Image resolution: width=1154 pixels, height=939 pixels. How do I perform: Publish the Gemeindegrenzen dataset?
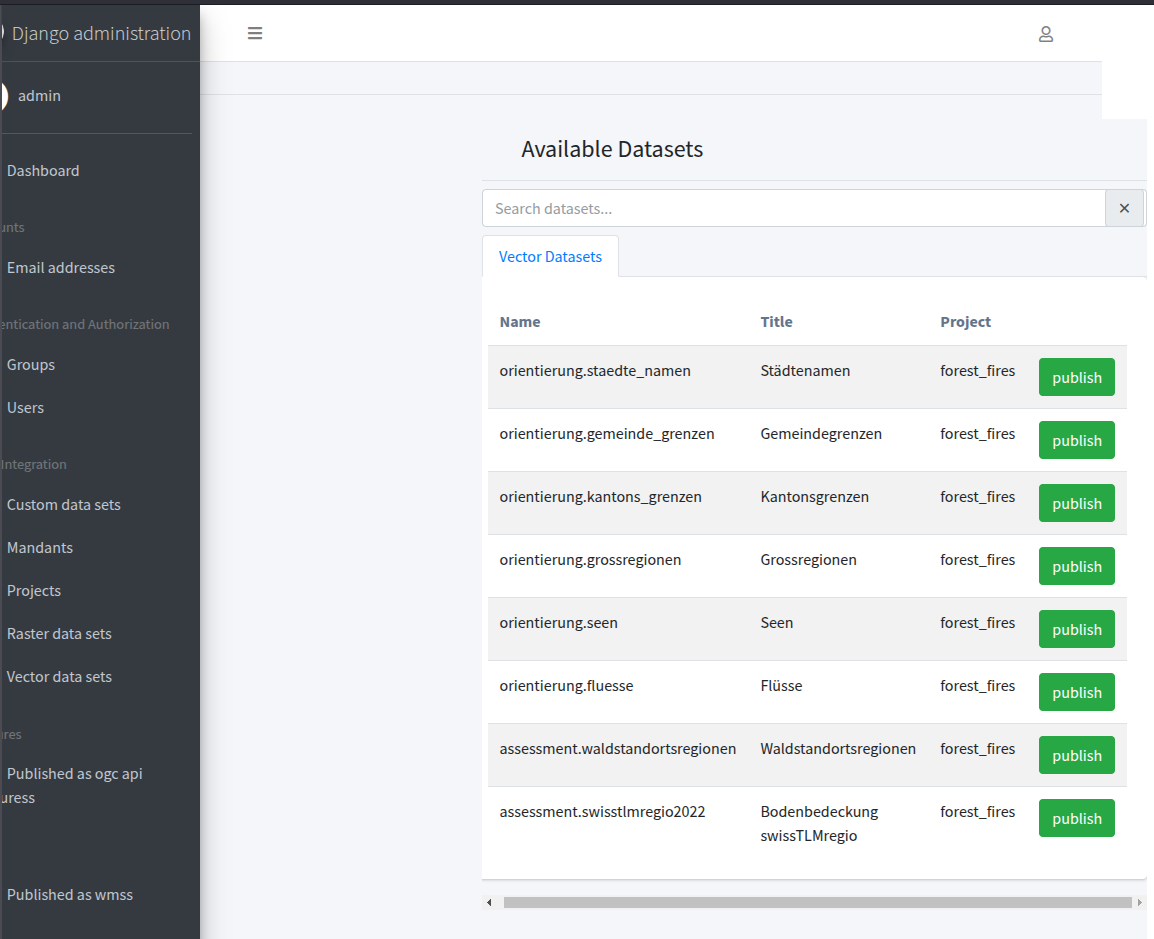click(x=1076, y=441)
